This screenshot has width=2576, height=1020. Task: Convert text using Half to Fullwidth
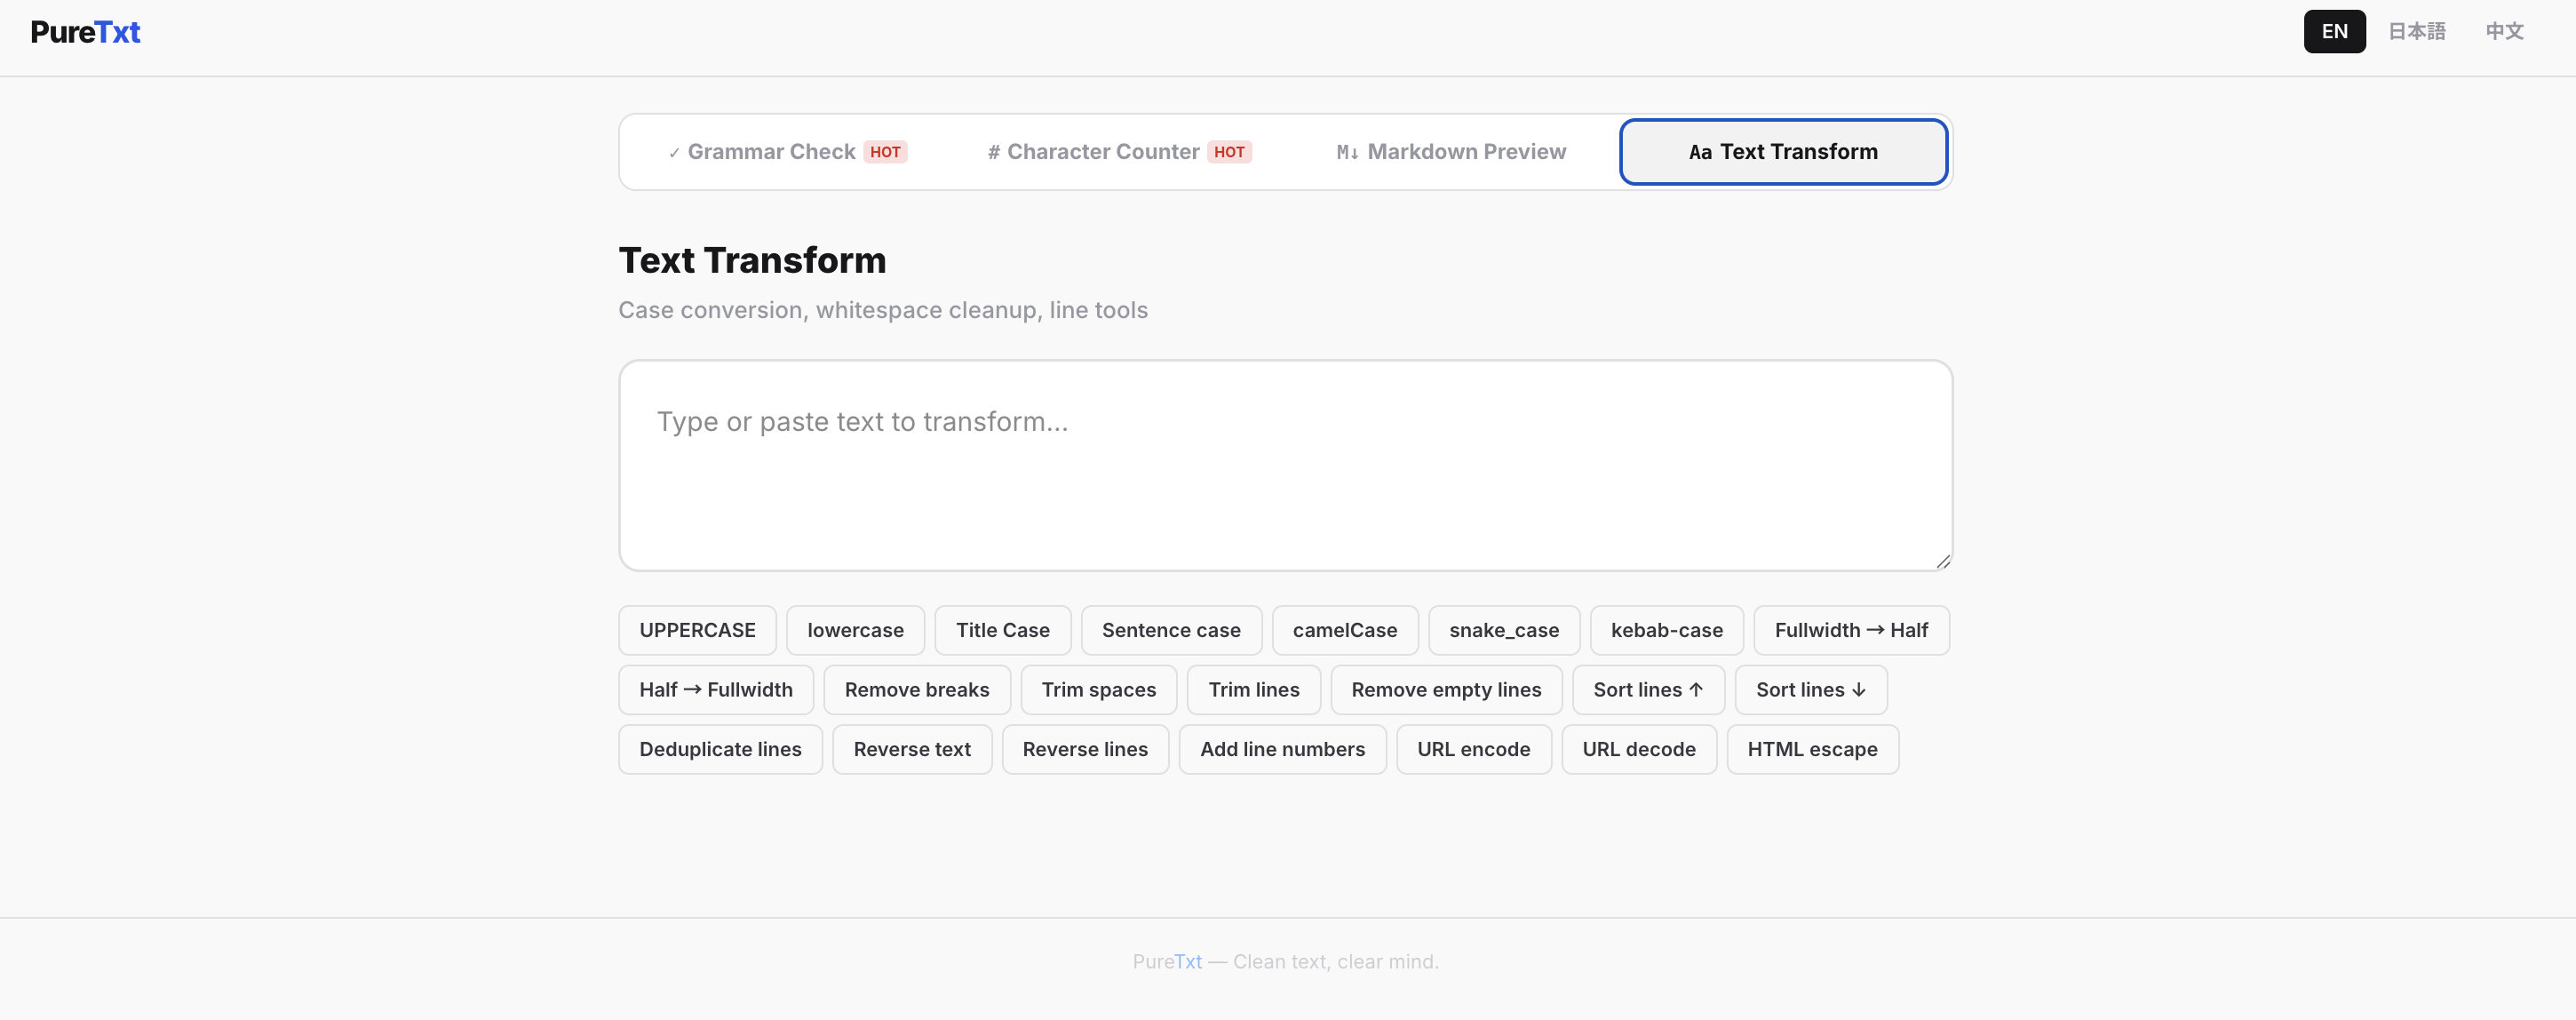(x=715, y=689)
